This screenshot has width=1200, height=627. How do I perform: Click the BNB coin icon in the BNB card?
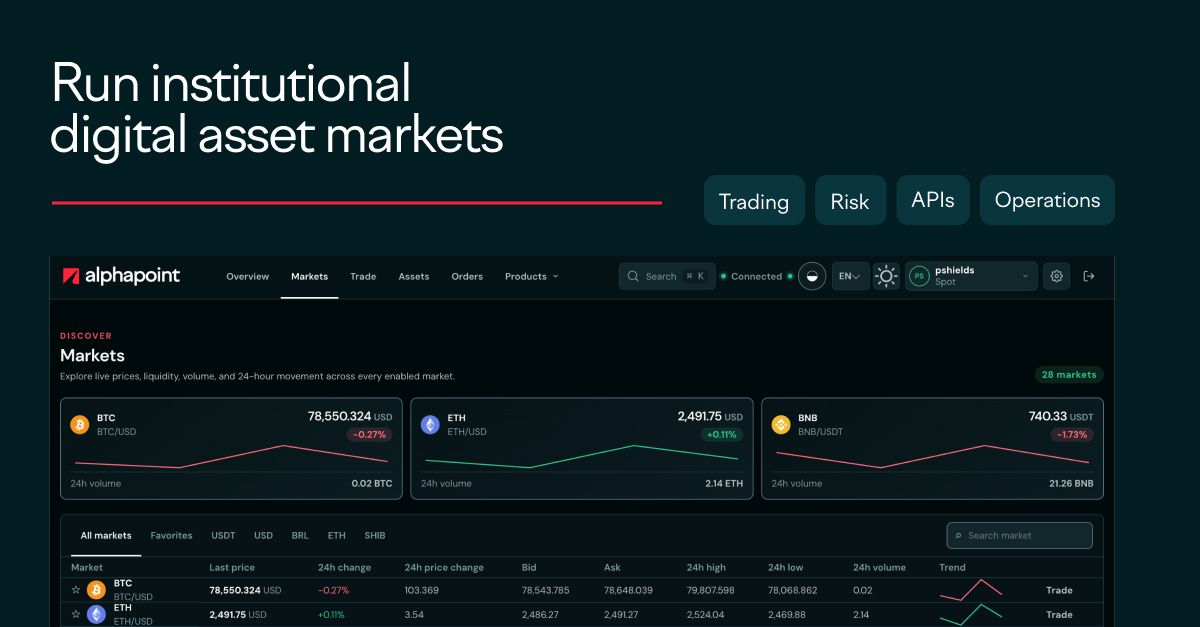781,425
